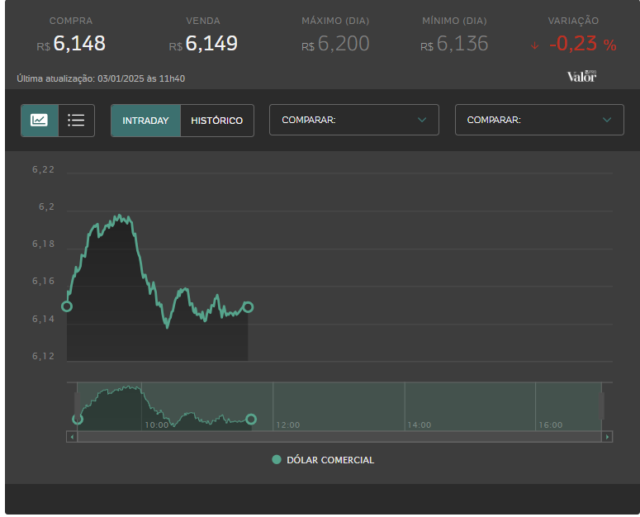Screen dimensions: 640x517
Task: Open the second COMPARAR dropdown
Action: (x=539, y=120)
